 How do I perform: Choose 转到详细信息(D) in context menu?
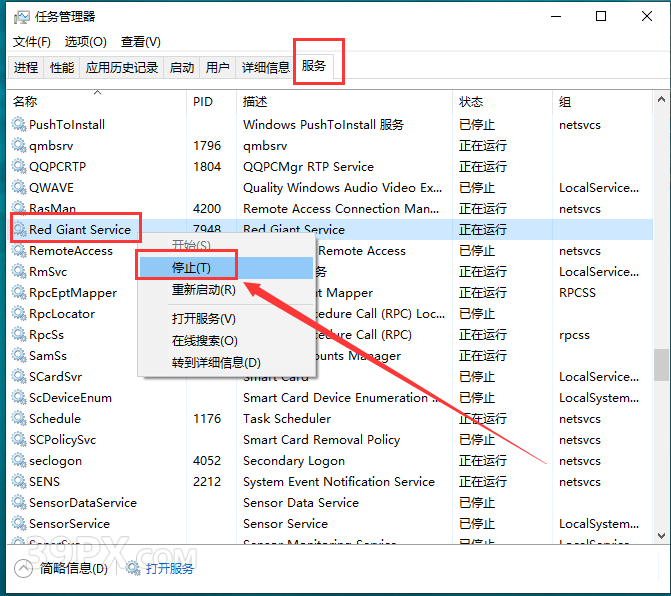(216, 363)
